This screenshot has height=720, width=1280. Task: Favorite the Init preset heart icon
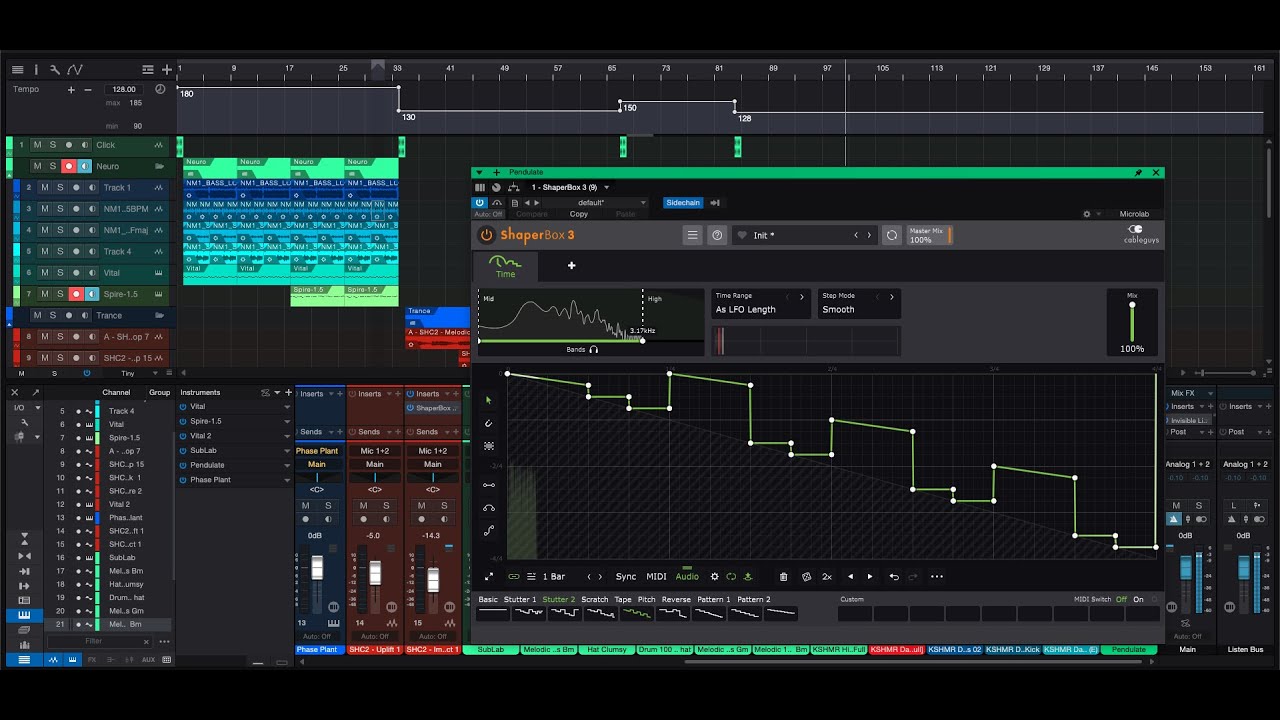[x=742, y=235]
